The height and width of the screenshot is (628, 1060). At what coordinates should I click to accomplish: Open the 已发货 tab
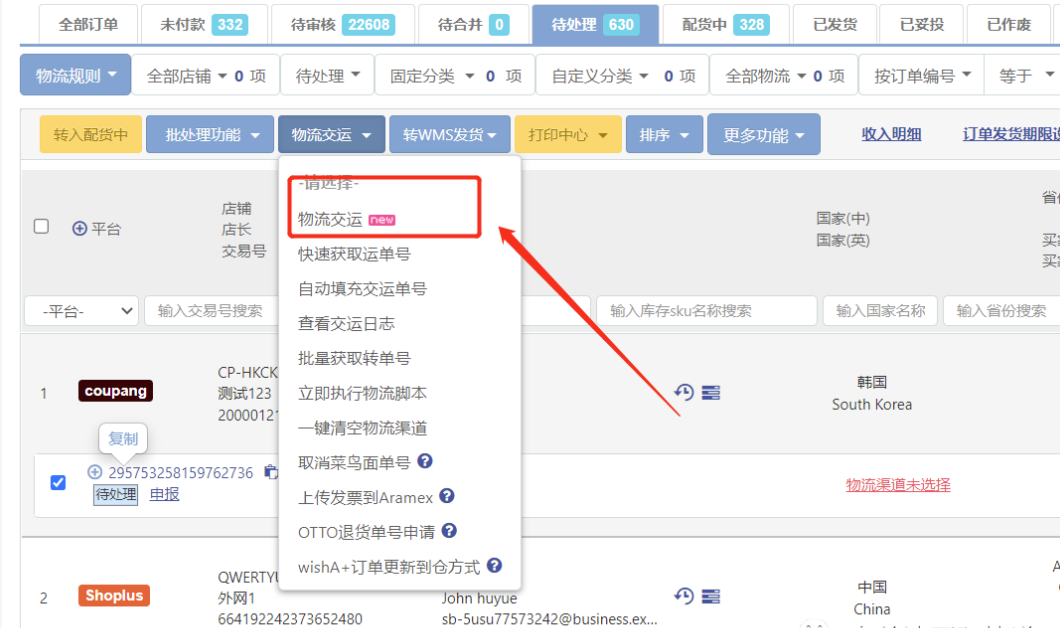point(835,25)
